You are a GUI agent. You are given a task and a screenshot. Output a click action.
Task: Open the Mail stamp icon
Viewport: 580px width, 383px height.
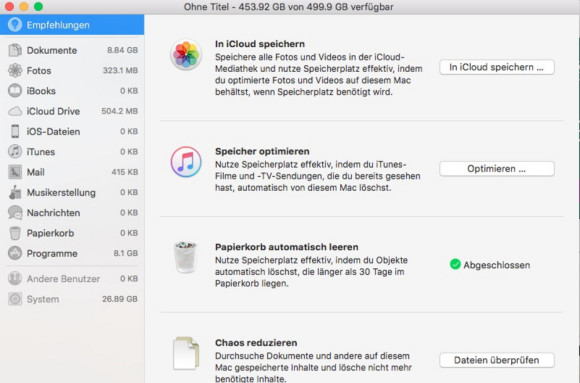[15, 172]
